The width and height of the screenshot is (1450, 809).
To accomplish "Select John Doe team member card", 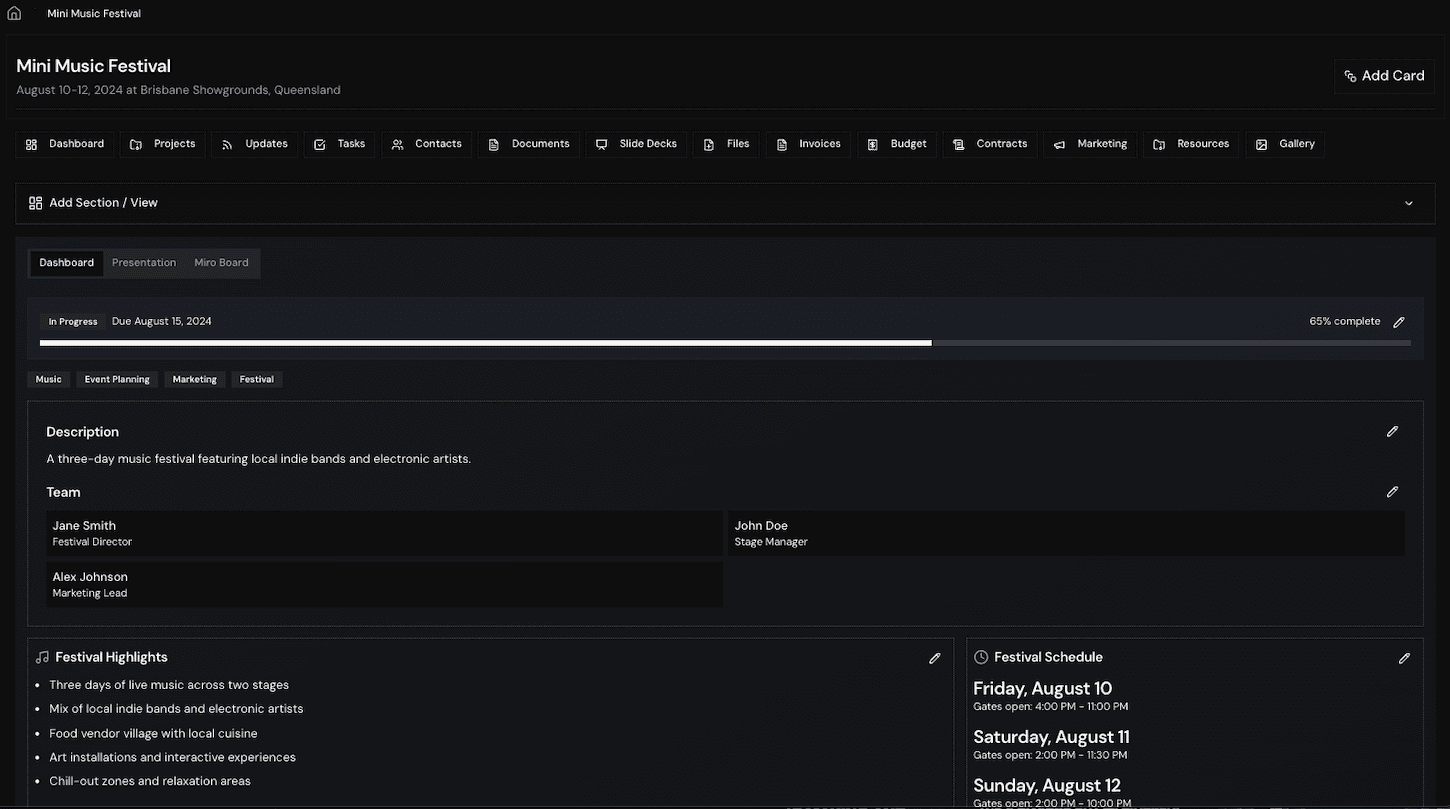I will (x=1066, y=533).
